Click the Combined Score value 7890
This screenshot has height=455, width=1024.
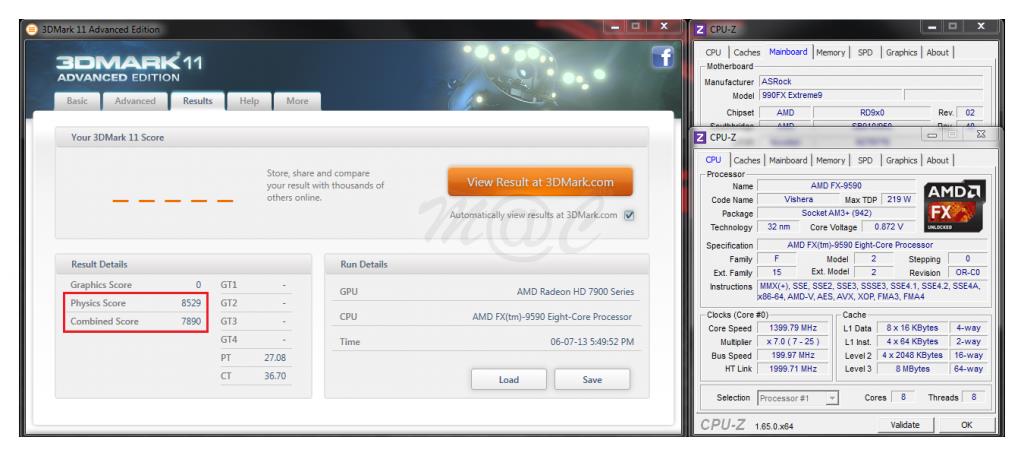coord(191,321)
